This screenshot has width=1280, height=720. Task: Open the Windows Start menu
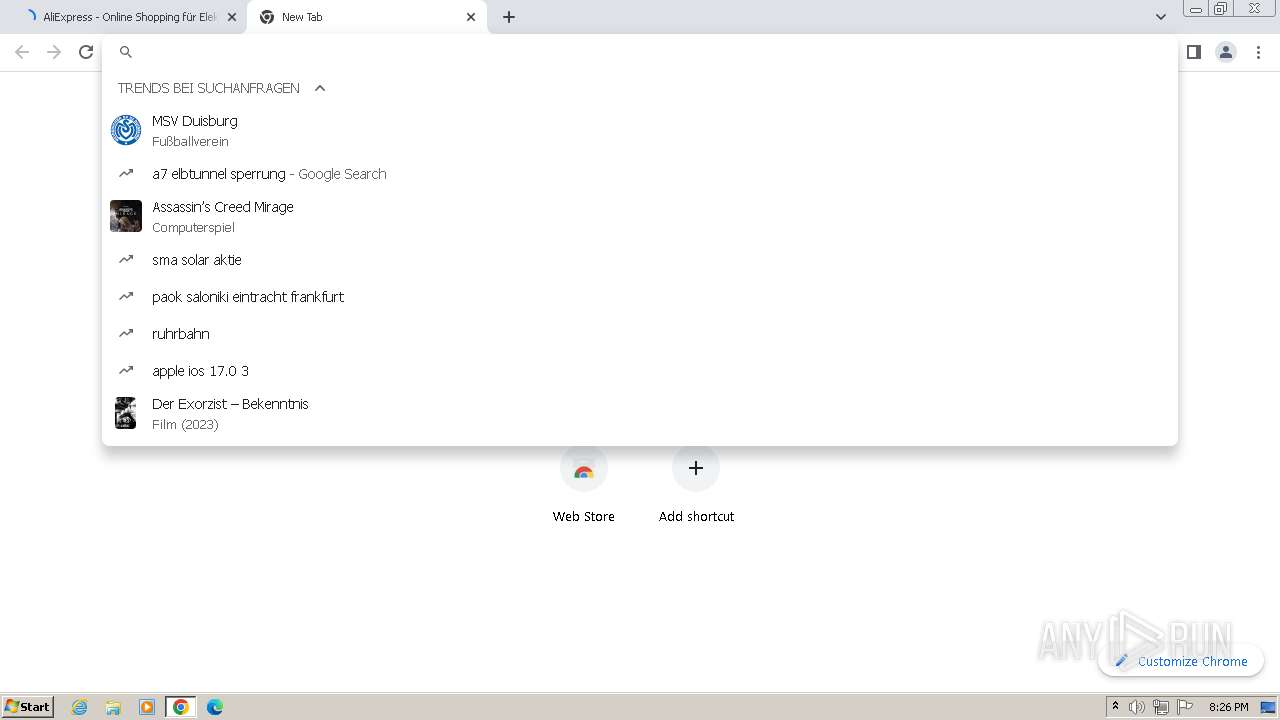pos(28,706)
